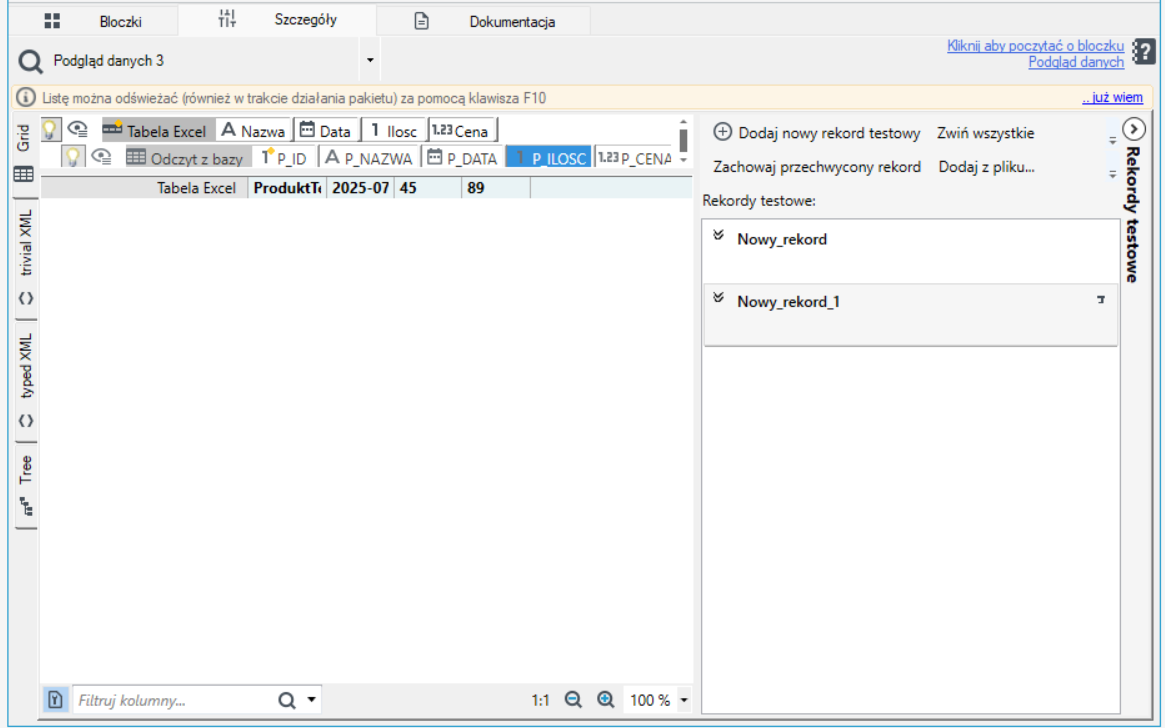Toggle the eye icon in the Odczyt z bazy row
The width and height of the screenshot is (1165, 728).
[x=102, y=157]
